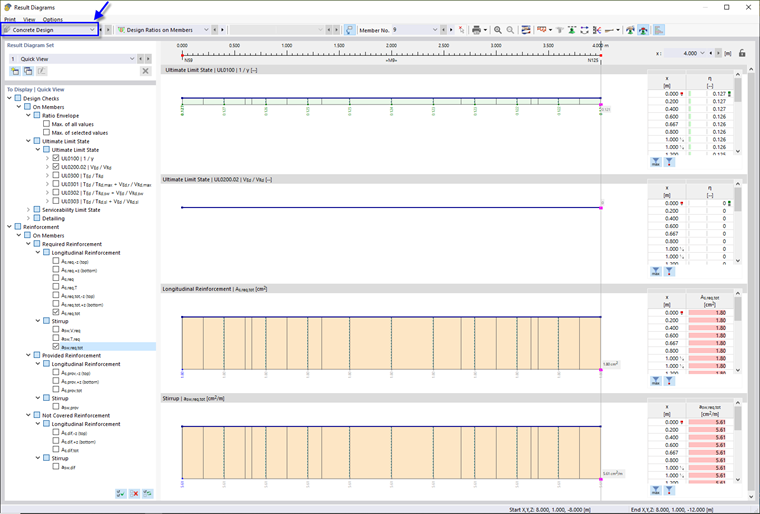
Task: Click the check all icon below tree
Action: 121,494
